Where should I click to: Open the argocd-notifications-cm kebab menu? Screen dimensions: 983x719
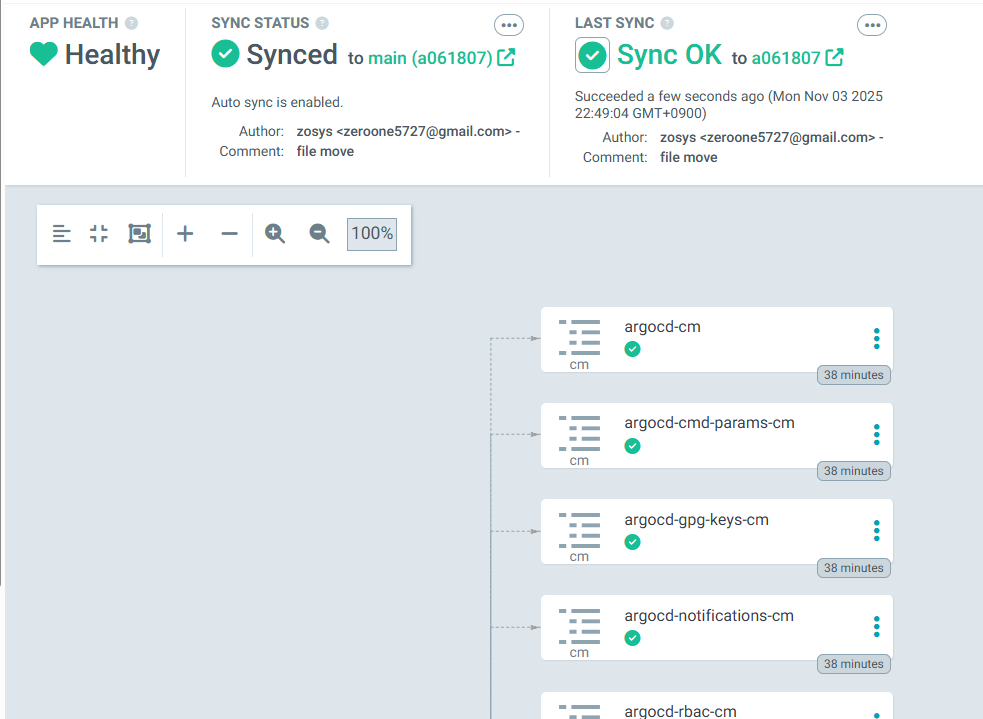point(876,627)
